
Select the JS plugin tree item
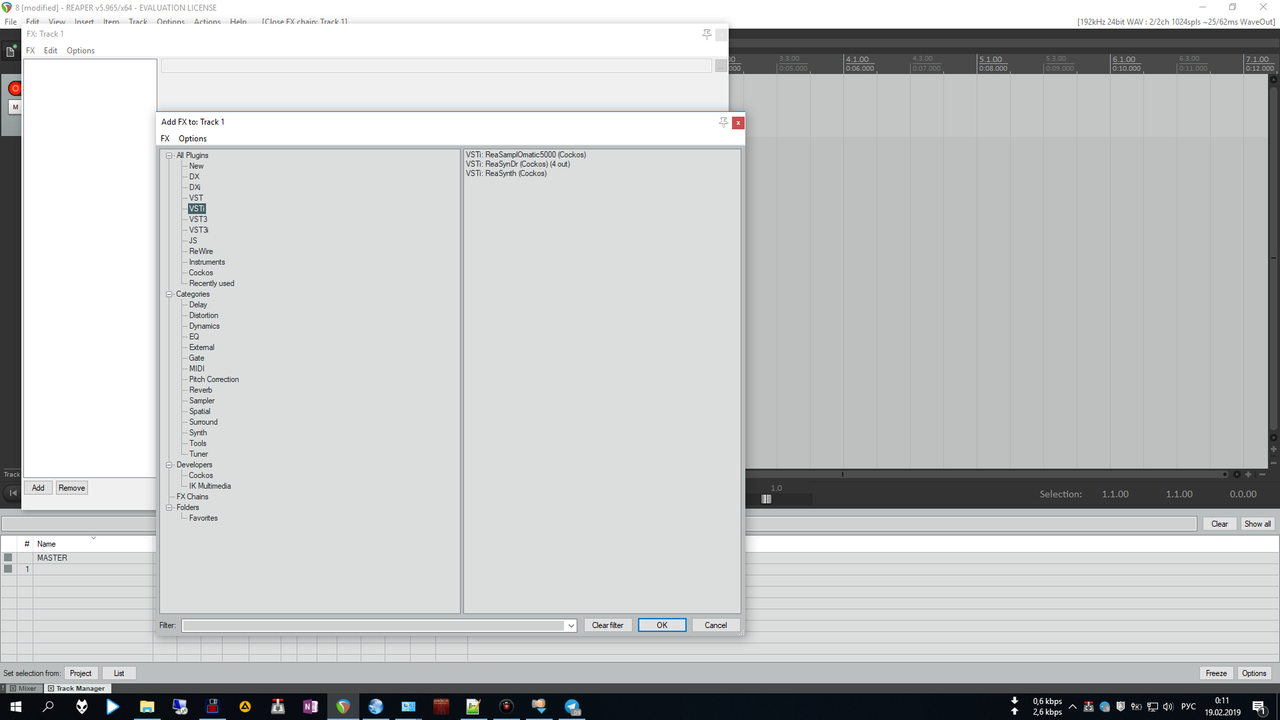pyautogui.click(x=193, y=241)
